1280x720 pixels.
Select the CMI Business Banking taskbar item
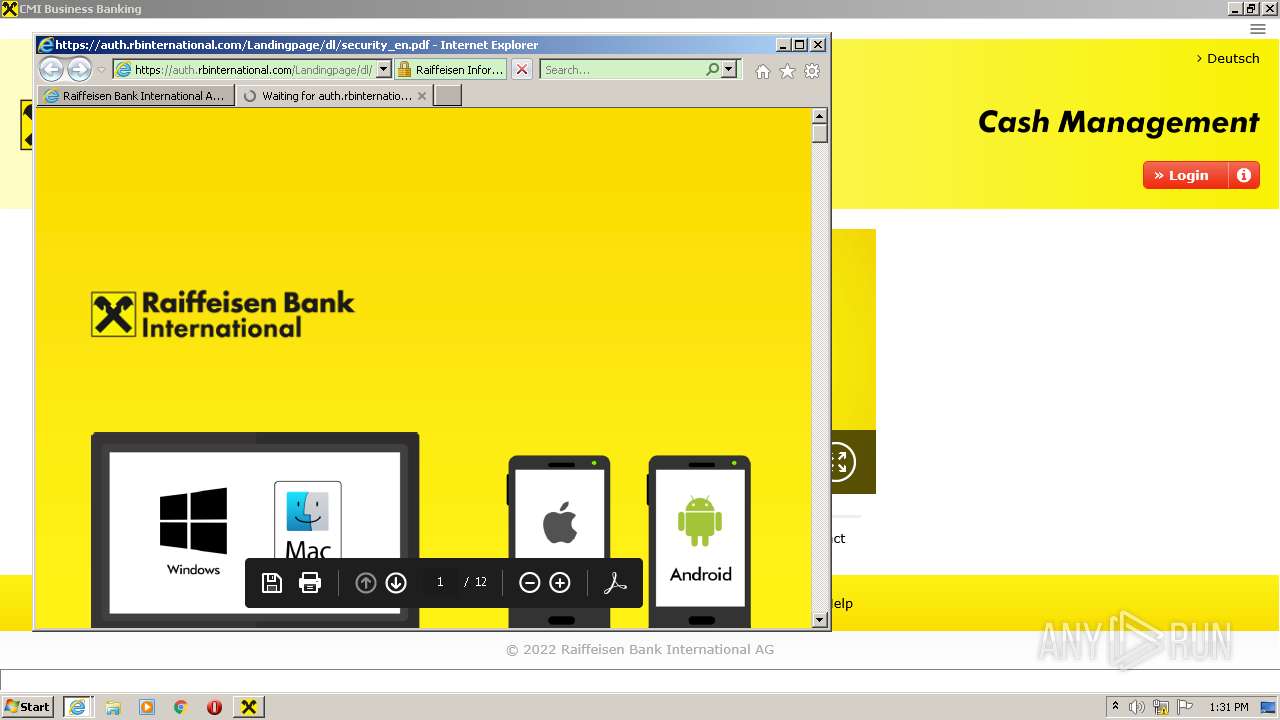(249, 707)
